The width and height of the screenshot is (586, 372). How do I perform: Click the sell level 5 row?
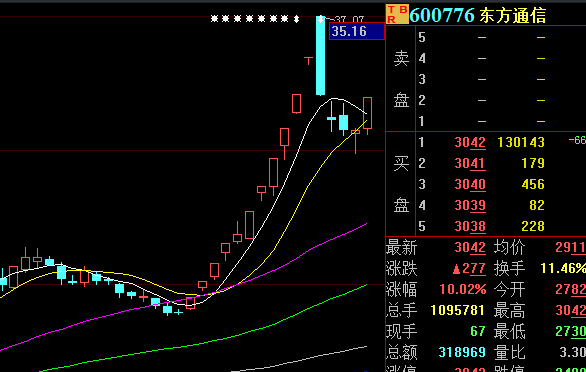(x=501, y=37)
